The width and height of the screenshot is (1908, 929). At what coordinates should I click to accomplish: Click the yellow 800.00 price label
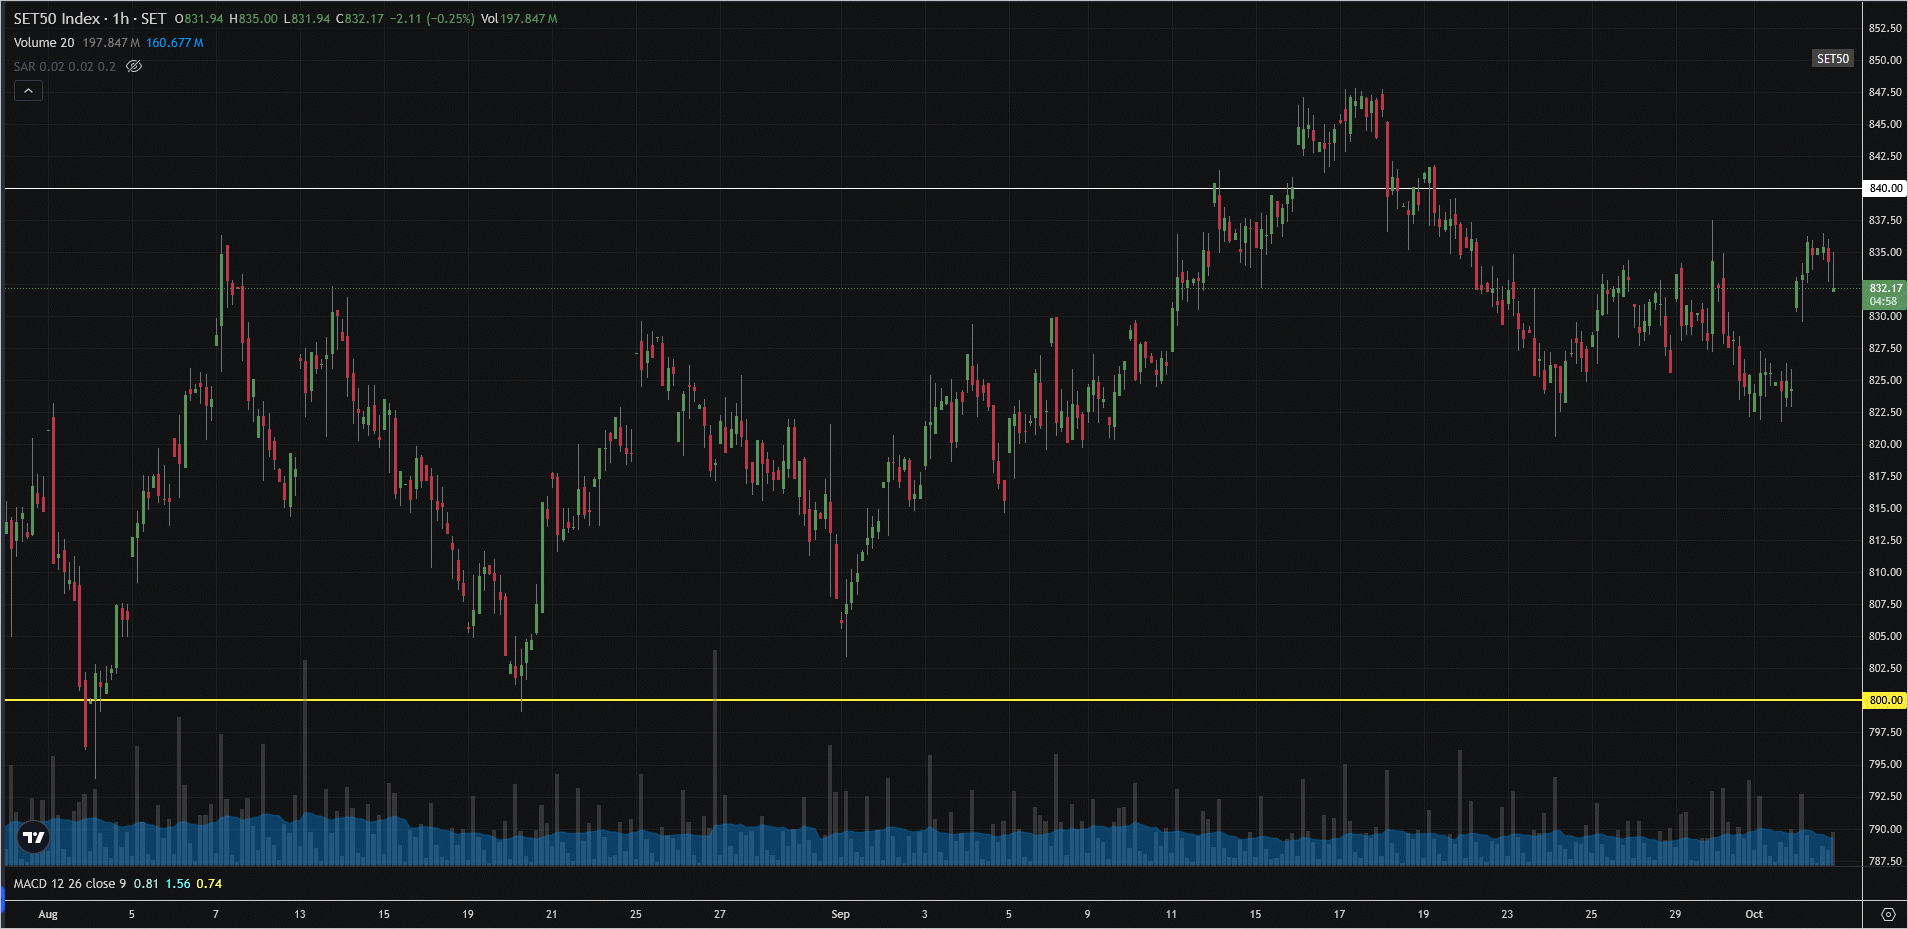tap(1885, 700)
